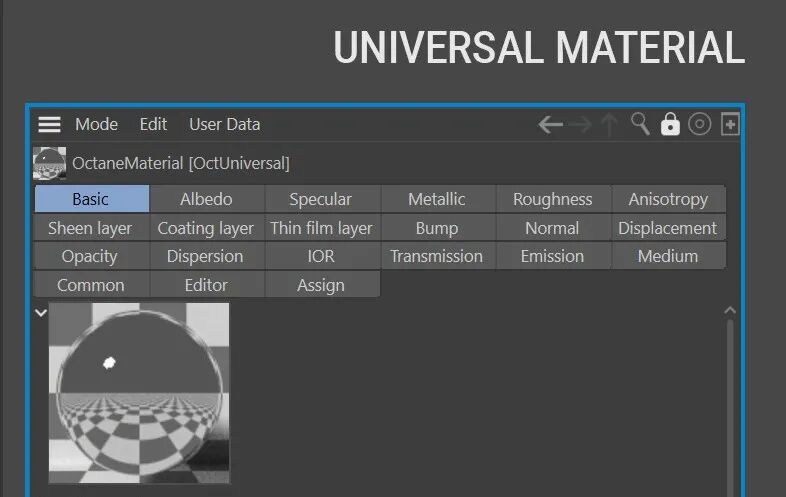786x497 pixels.
Task: Open the Sheen layer tab
Action: tap(92, 228)
